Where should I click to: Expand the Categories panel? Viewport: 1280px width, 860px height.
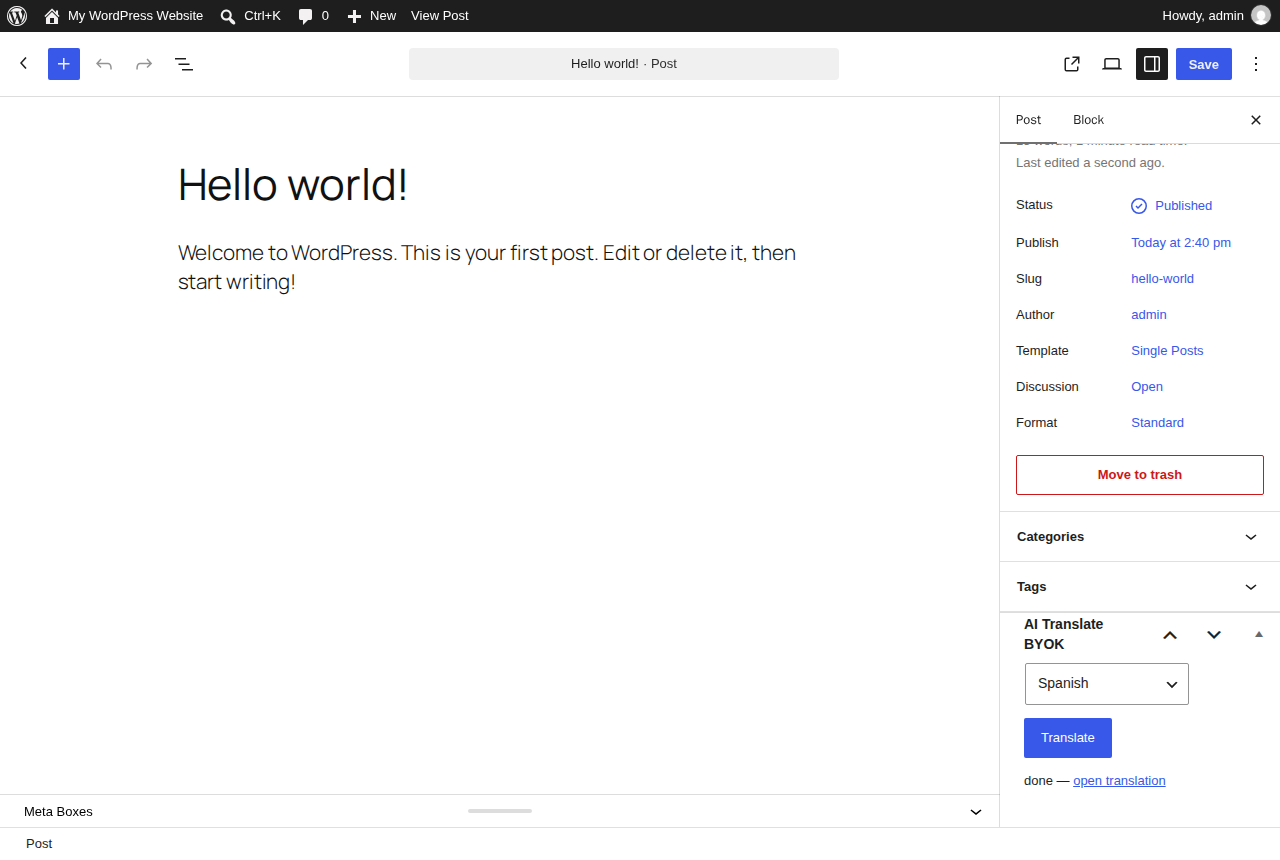(x=1140, y=537)
